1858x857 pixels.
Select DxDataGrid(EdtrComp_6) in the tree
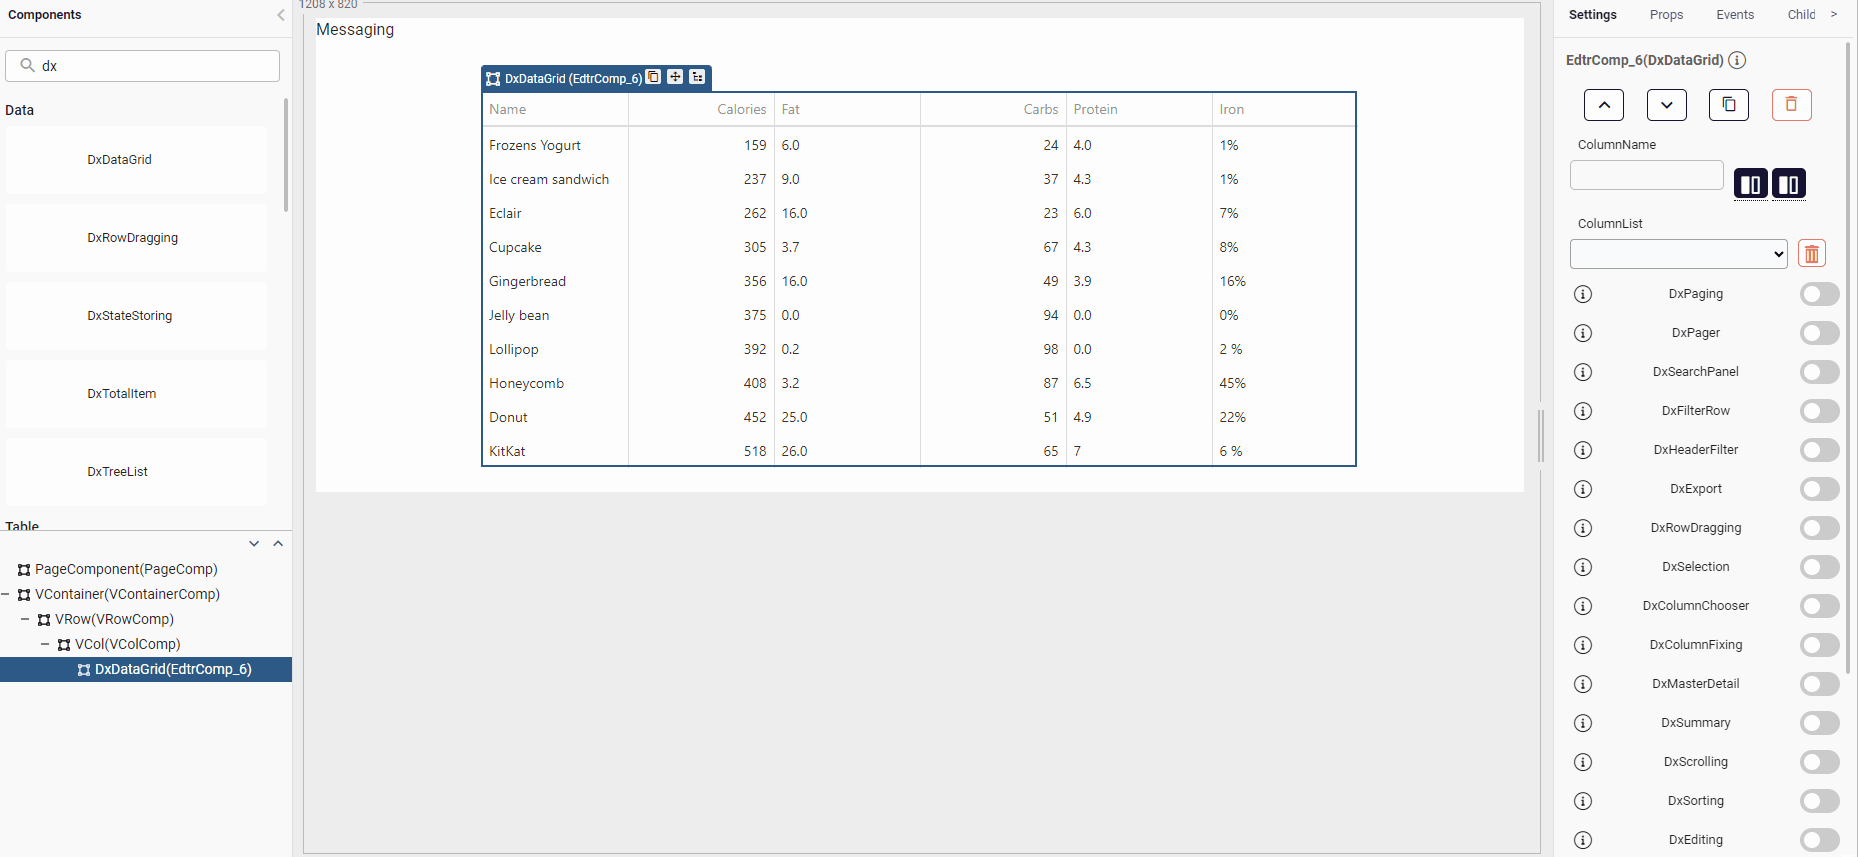pos(146,669)
